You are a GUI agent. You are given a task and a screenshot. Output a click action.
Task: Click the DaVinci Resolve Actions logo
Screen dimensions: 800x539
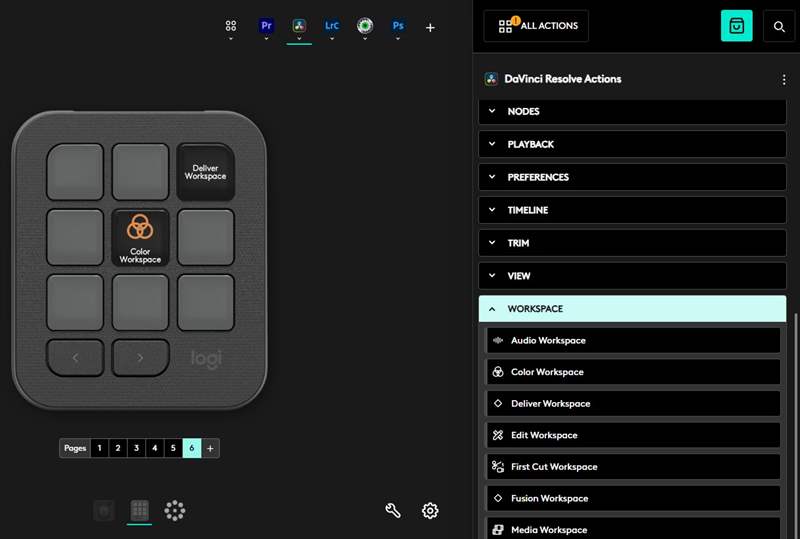(491, 79)
